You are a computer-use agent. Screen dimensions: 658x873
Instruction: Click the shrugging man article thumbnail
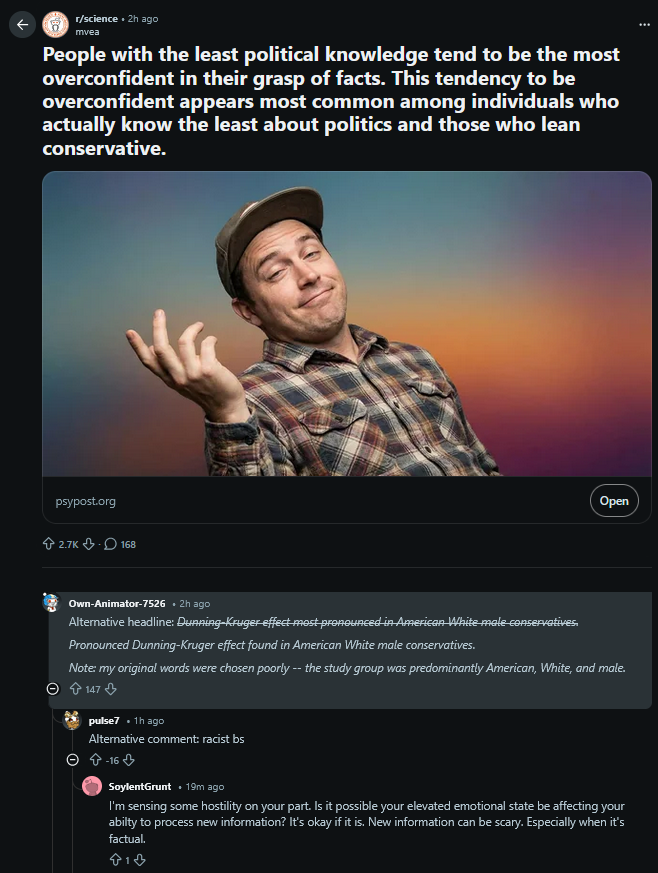pos(346,323)
